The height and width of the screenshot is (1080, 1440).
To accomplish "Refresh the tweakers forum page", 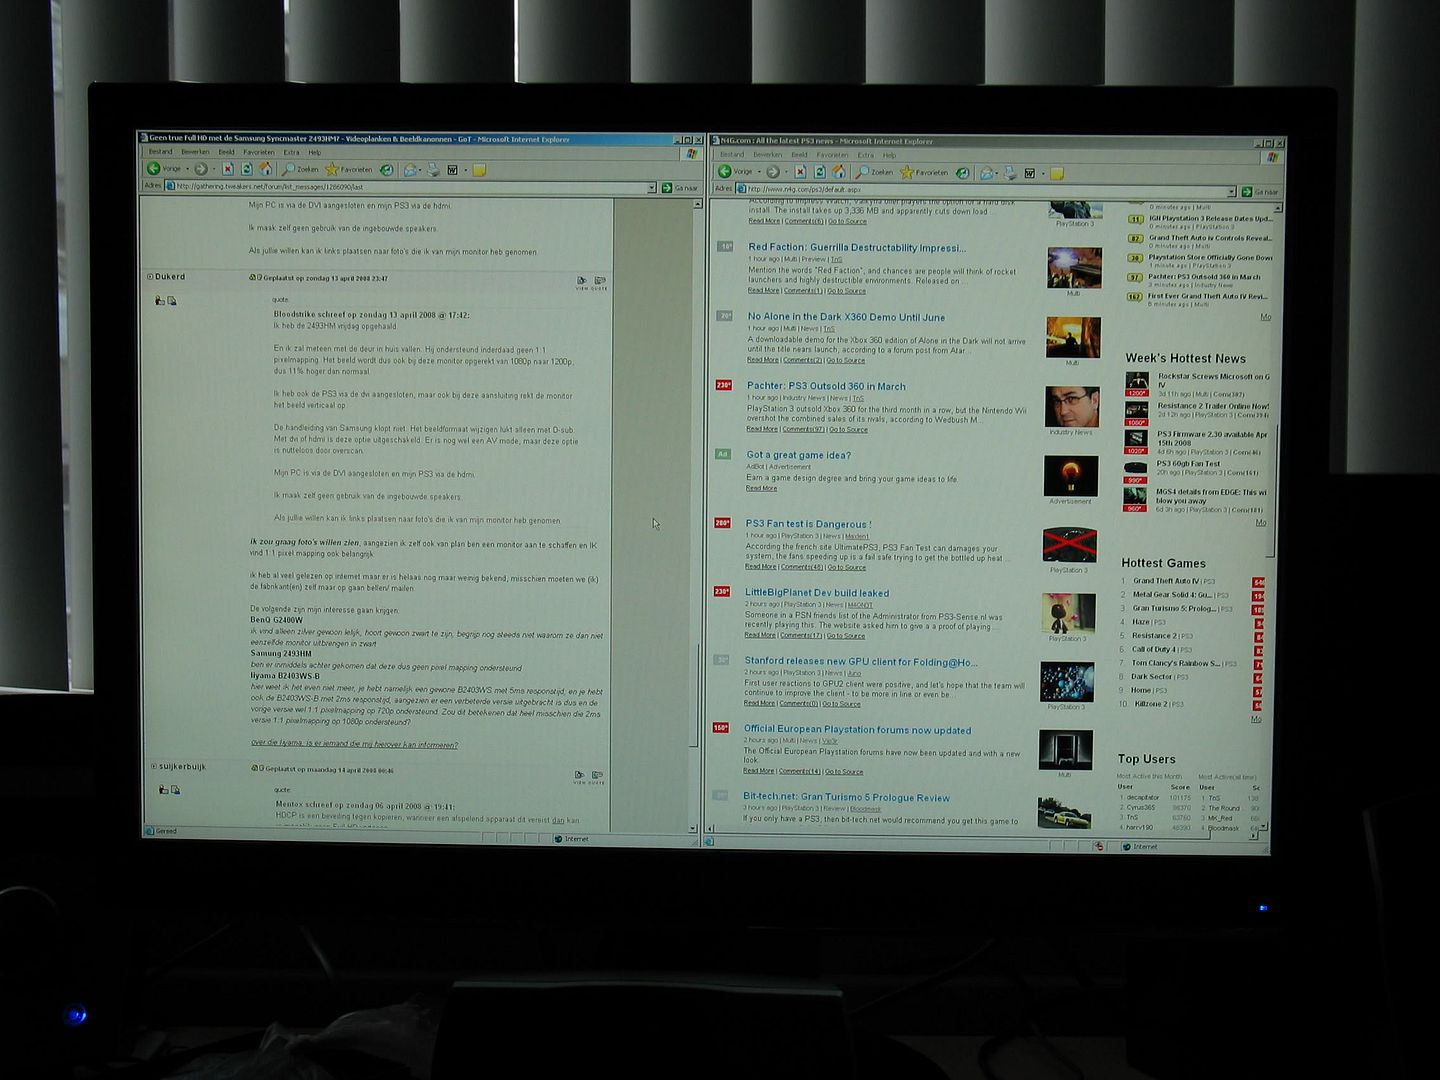I will (x=247, y=168).
